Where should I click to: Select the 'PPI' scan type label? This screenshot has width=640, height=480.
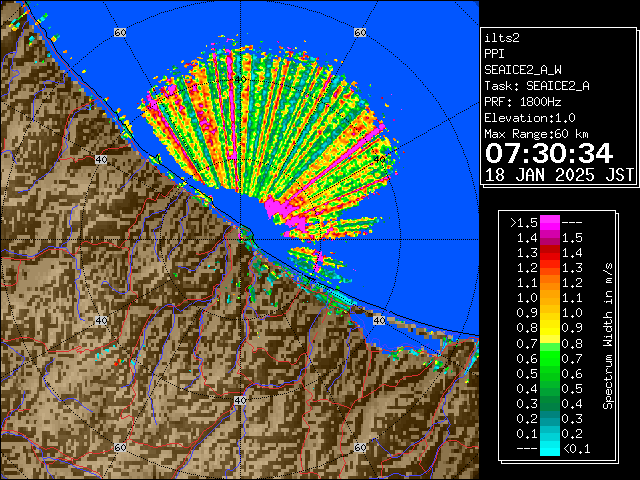[494, 54]
